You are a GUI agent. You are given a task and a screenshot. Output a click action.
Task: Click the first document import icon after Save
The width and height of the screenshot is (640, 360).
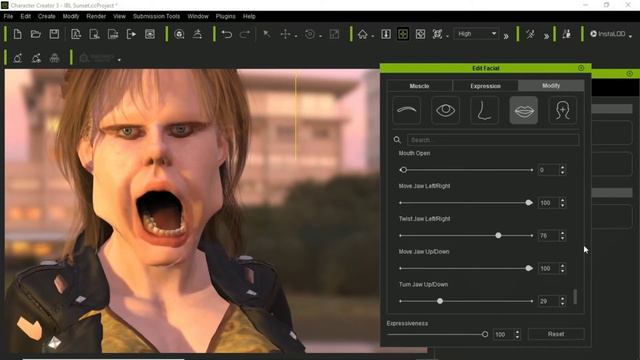(x=76, y=34)
